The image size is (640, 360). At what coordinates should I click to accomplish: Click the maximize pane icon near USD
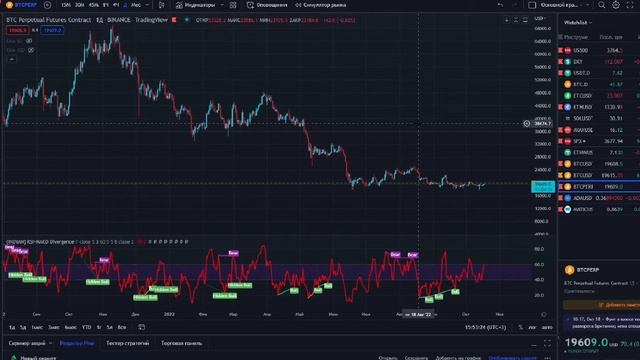tap(525, 20)
